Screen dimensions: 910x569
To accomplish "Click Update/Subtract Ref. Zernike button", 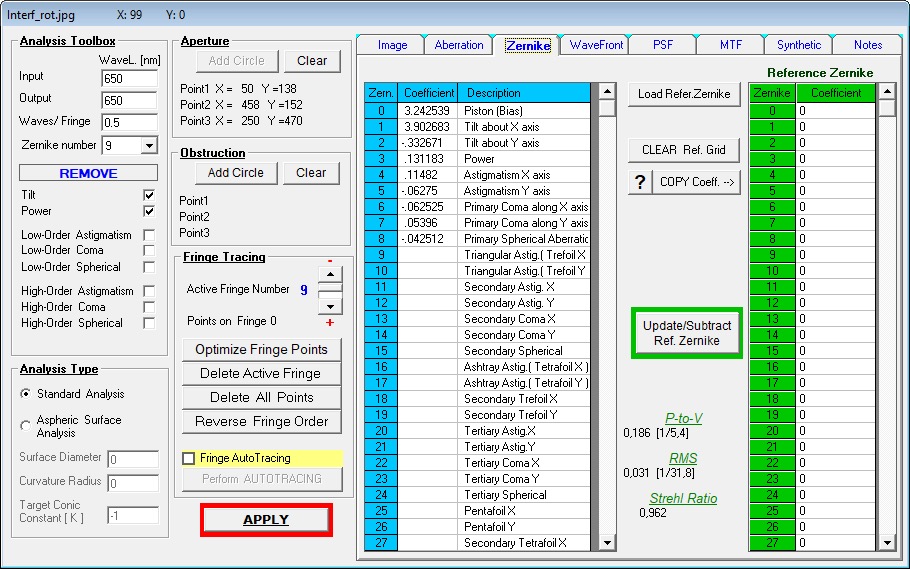I will 687,333.
